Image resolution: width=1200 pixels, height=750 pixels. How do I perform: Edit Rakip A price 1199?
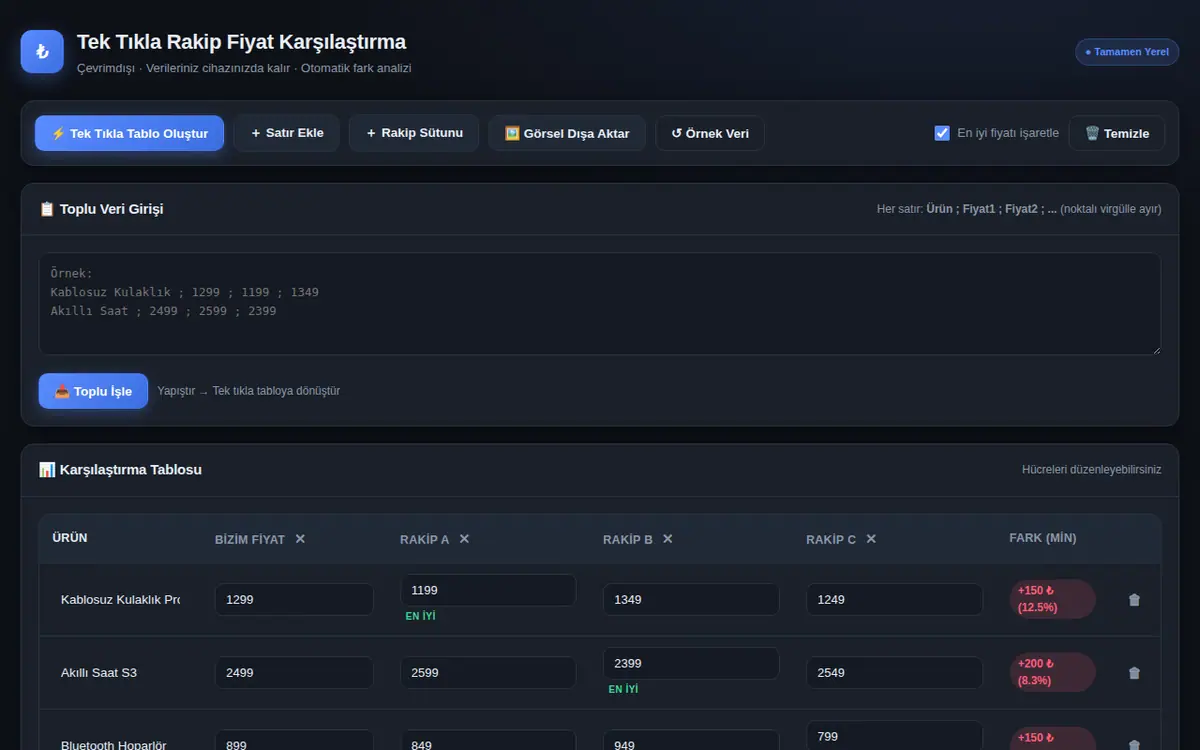click(488, 590)
